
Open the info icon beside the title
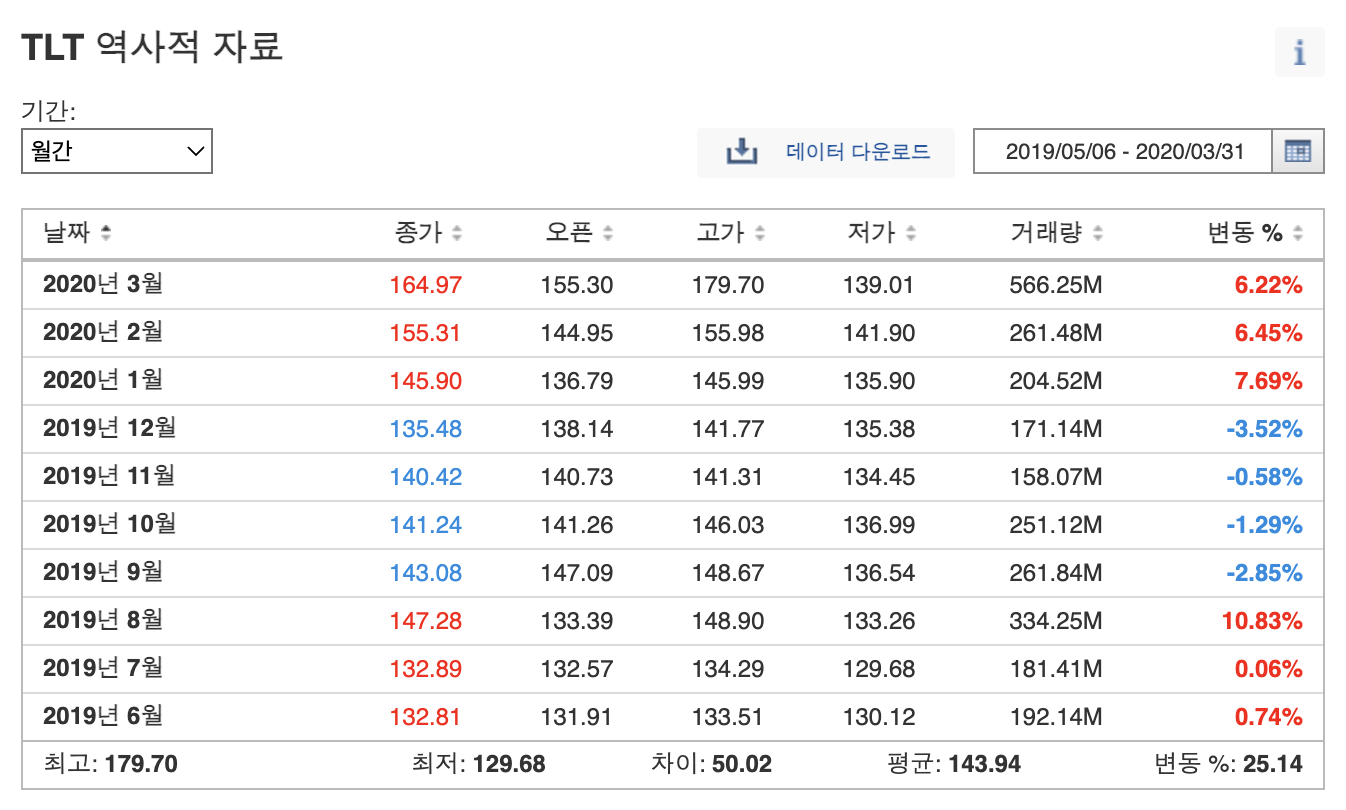[x=1299, y=52]
